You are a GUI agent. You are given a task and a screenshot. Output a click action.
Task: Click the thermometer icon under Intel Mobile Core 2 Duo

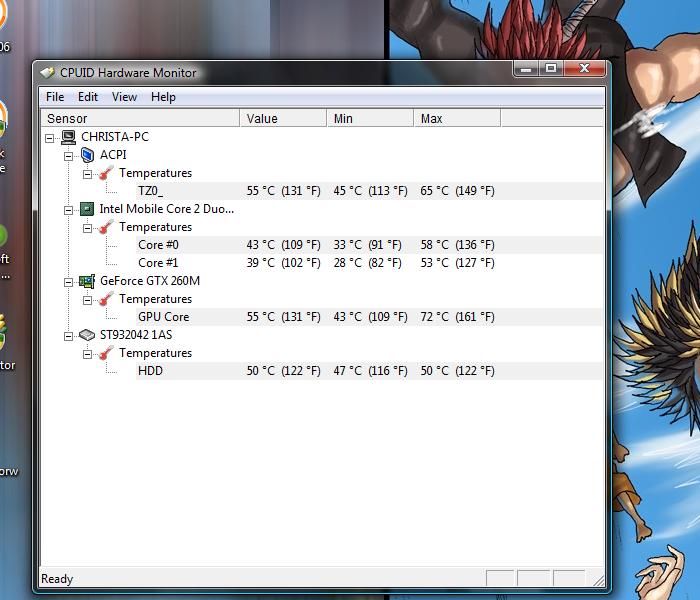(x=106, y=227)
